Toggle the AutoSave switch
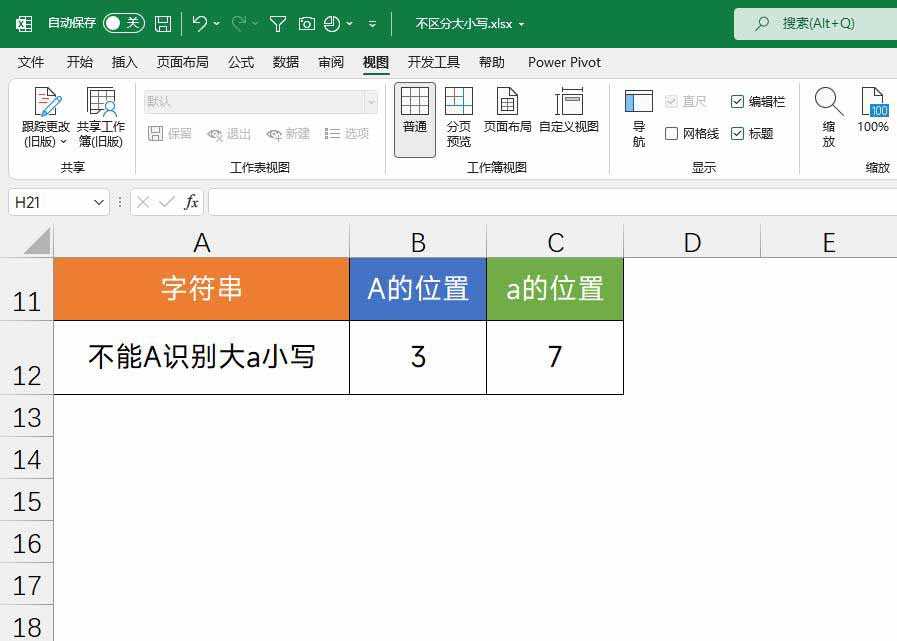 pos(123,23)
